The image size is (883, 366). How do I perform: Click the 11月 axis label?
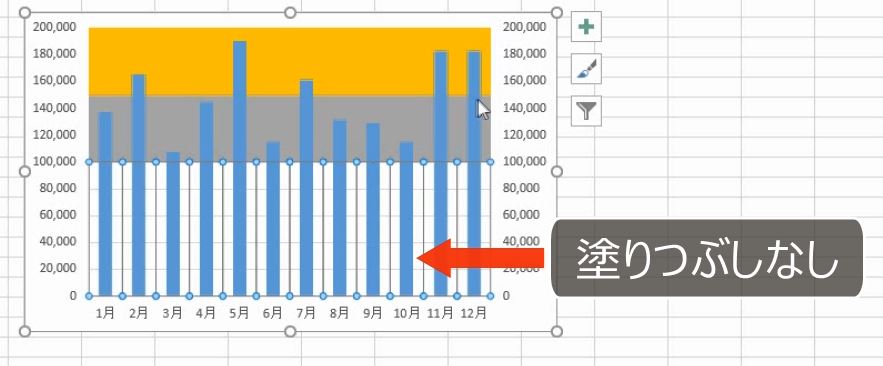click(440, 314)
